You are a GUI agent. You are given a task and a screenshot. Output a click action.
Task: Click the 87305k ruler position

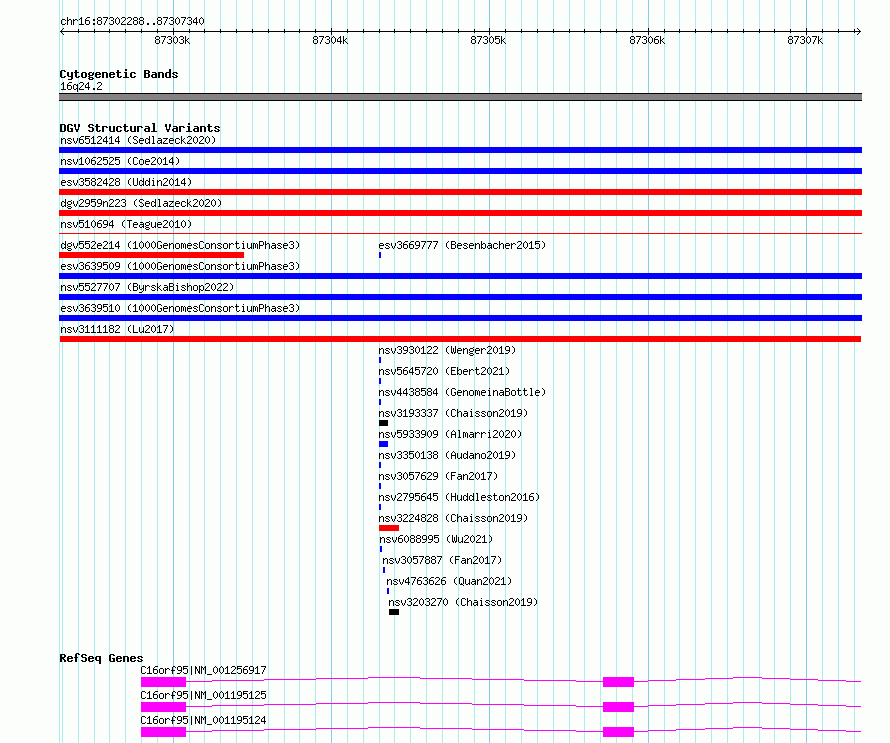click(x=488, y=40)
